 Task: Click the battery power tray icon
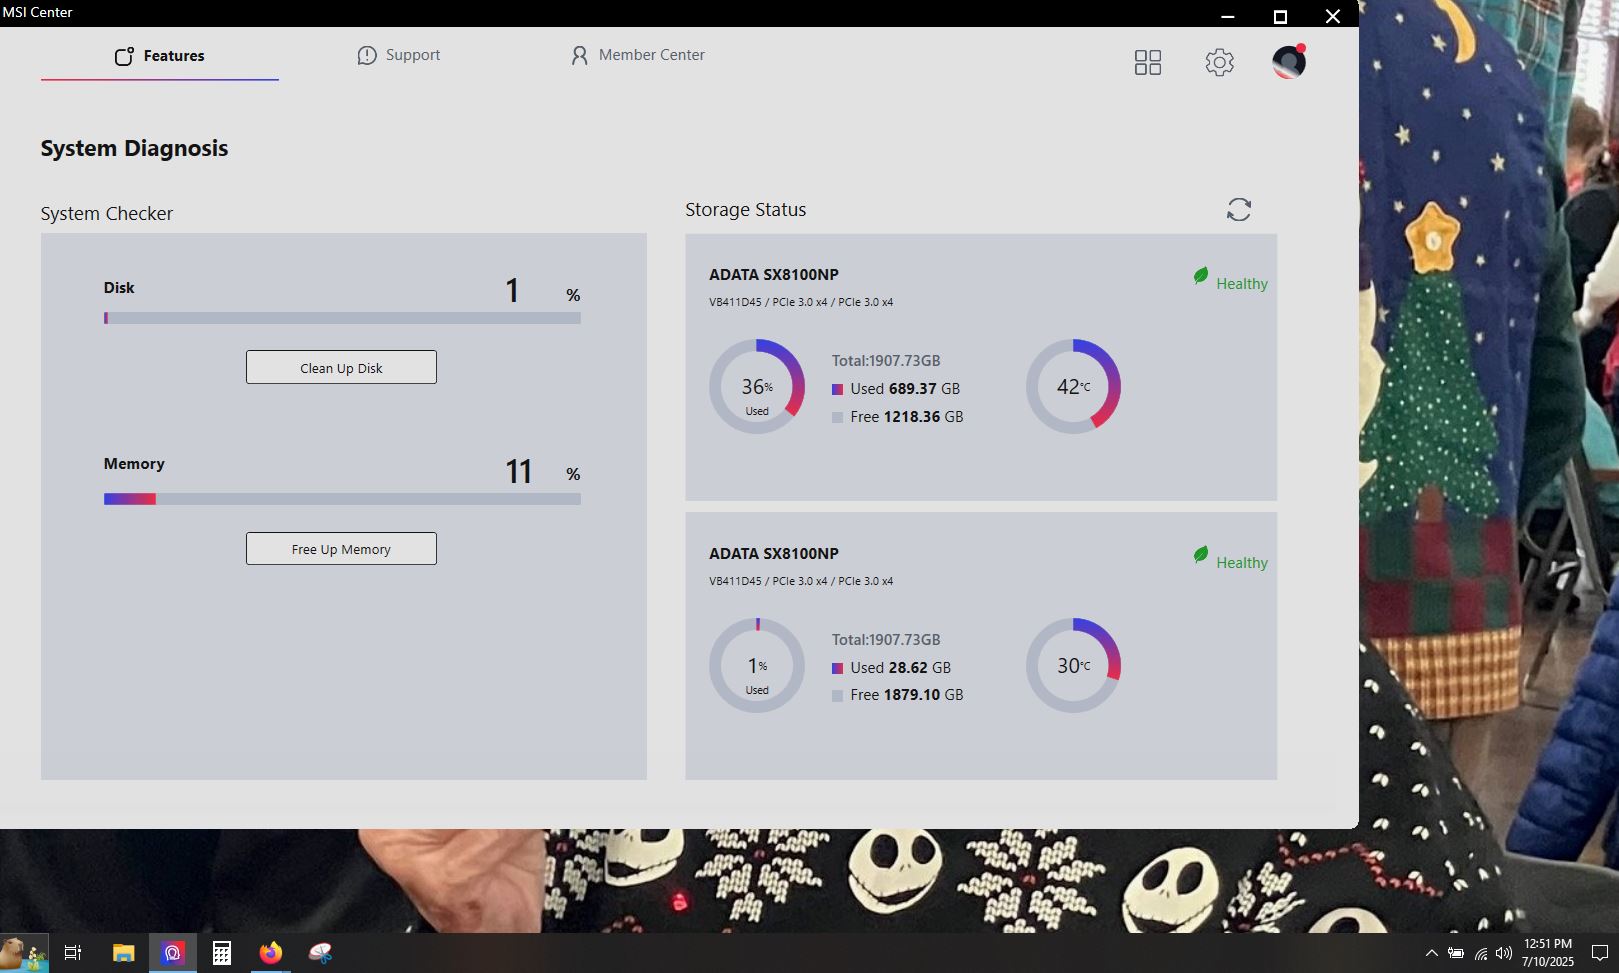(1456, 953)
